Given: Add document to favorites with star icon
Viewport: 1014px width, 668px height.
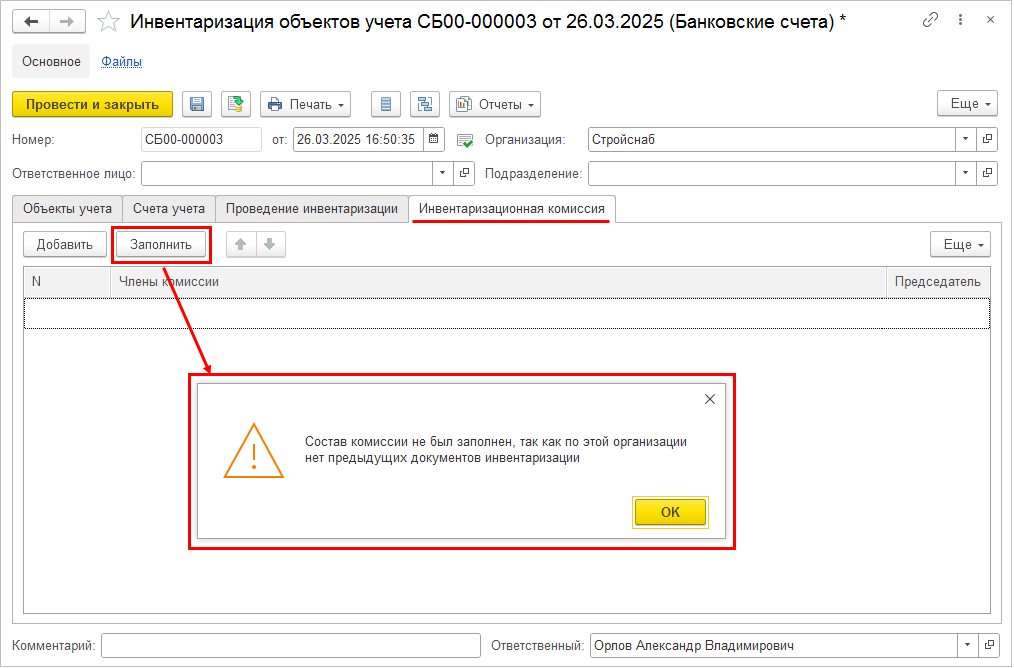Looking at the screenshot, I should pyautogui.click(x=109, y=21).
